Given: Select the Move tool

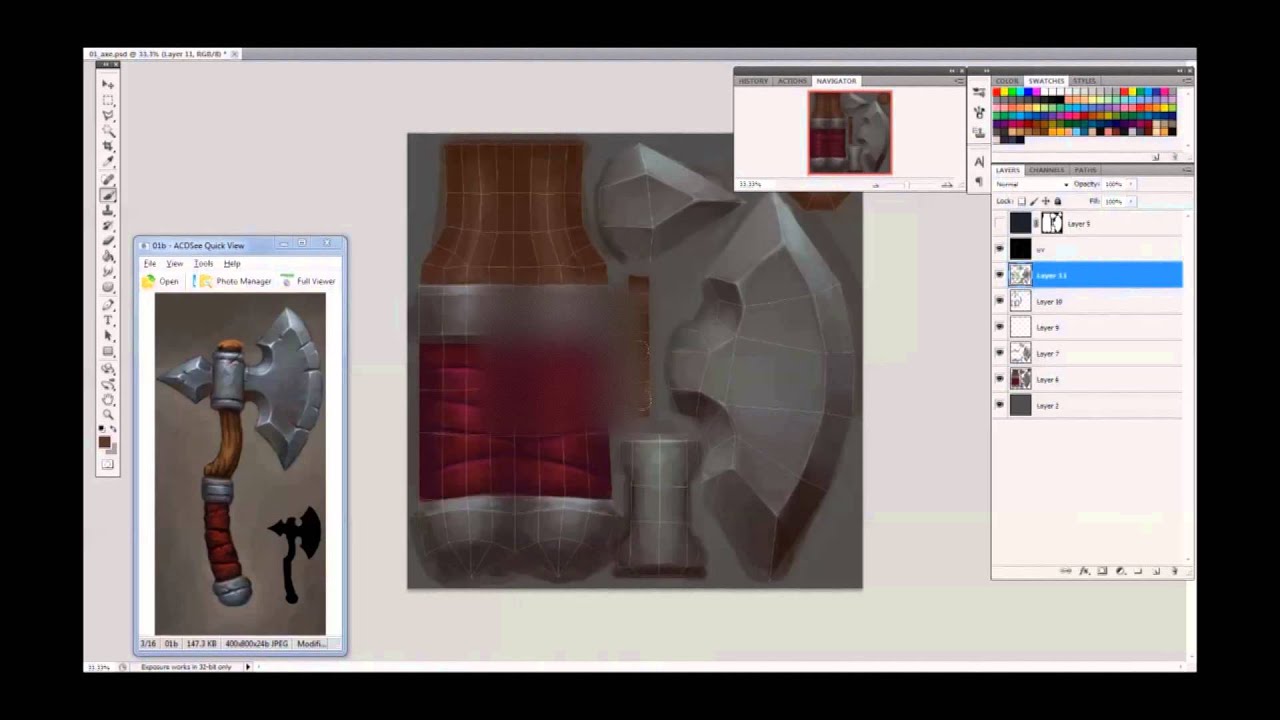Looking at the screenshot, I should 108,85.
